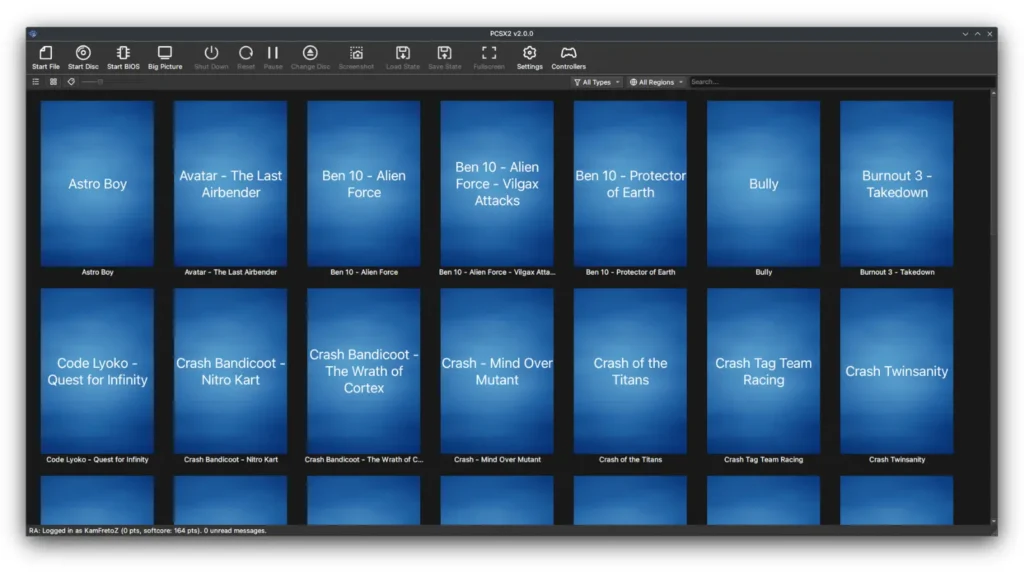Select Ben 10 - Protector of Earth cover
Image resolution: width=1024 pixels, height=576 pixels.
click(630, 184)
